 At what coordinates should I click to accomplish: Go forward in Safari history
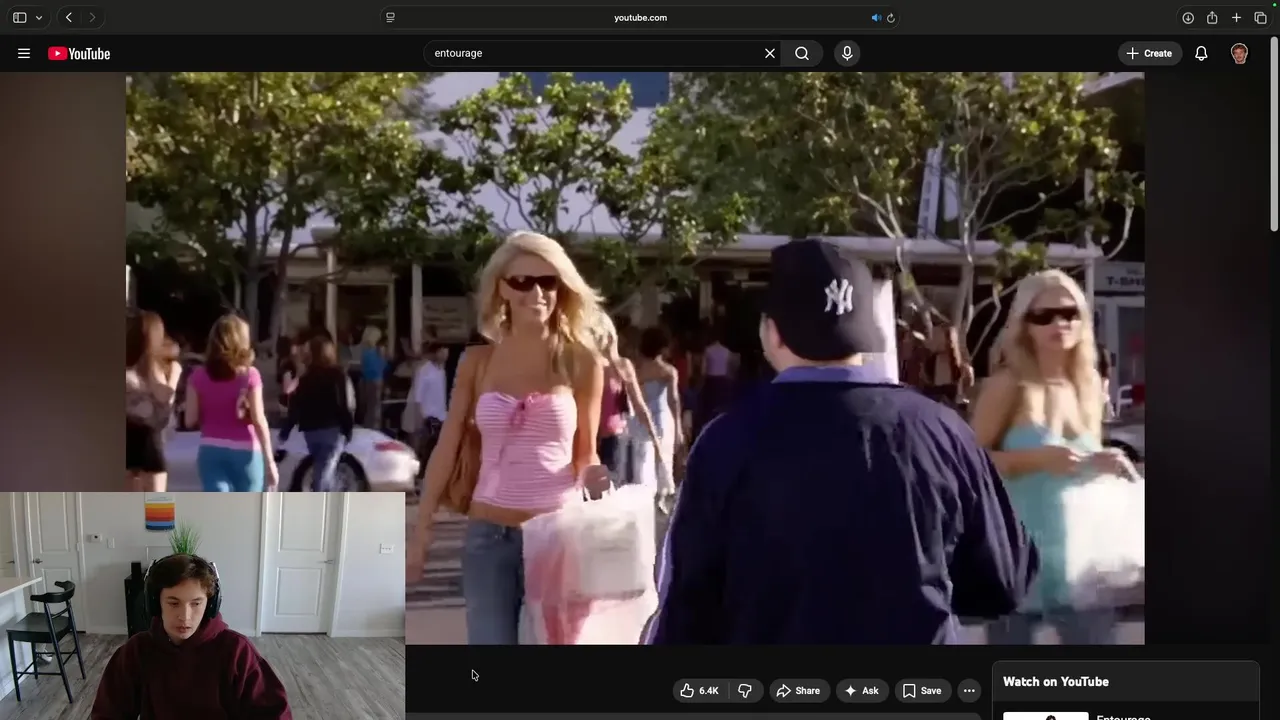tap(92, 17)
